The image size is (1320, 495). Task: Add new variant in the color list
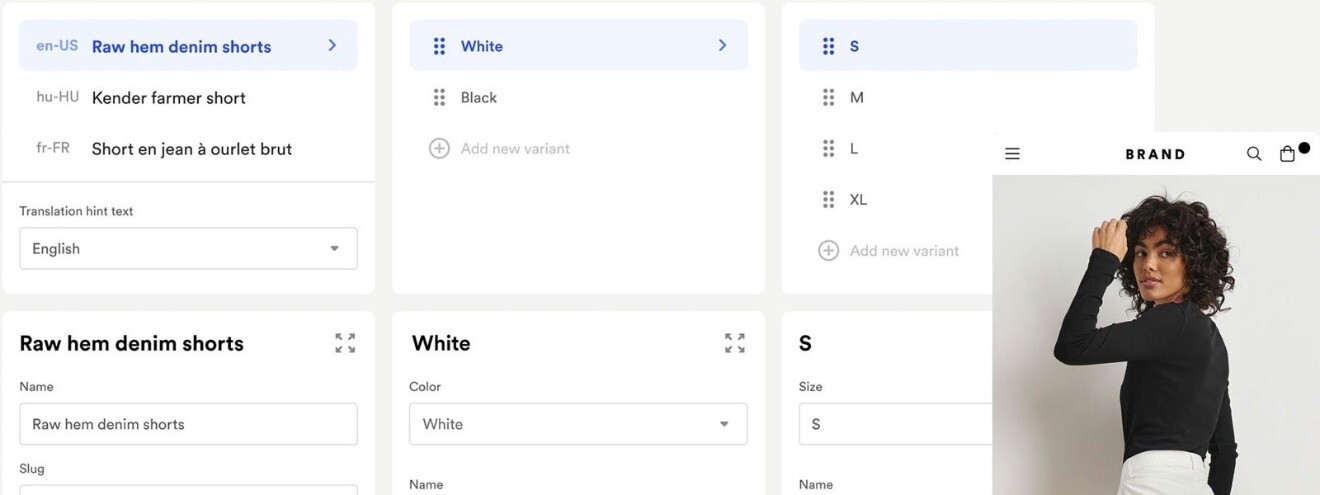pyautogui.click(x=500, y=148)
